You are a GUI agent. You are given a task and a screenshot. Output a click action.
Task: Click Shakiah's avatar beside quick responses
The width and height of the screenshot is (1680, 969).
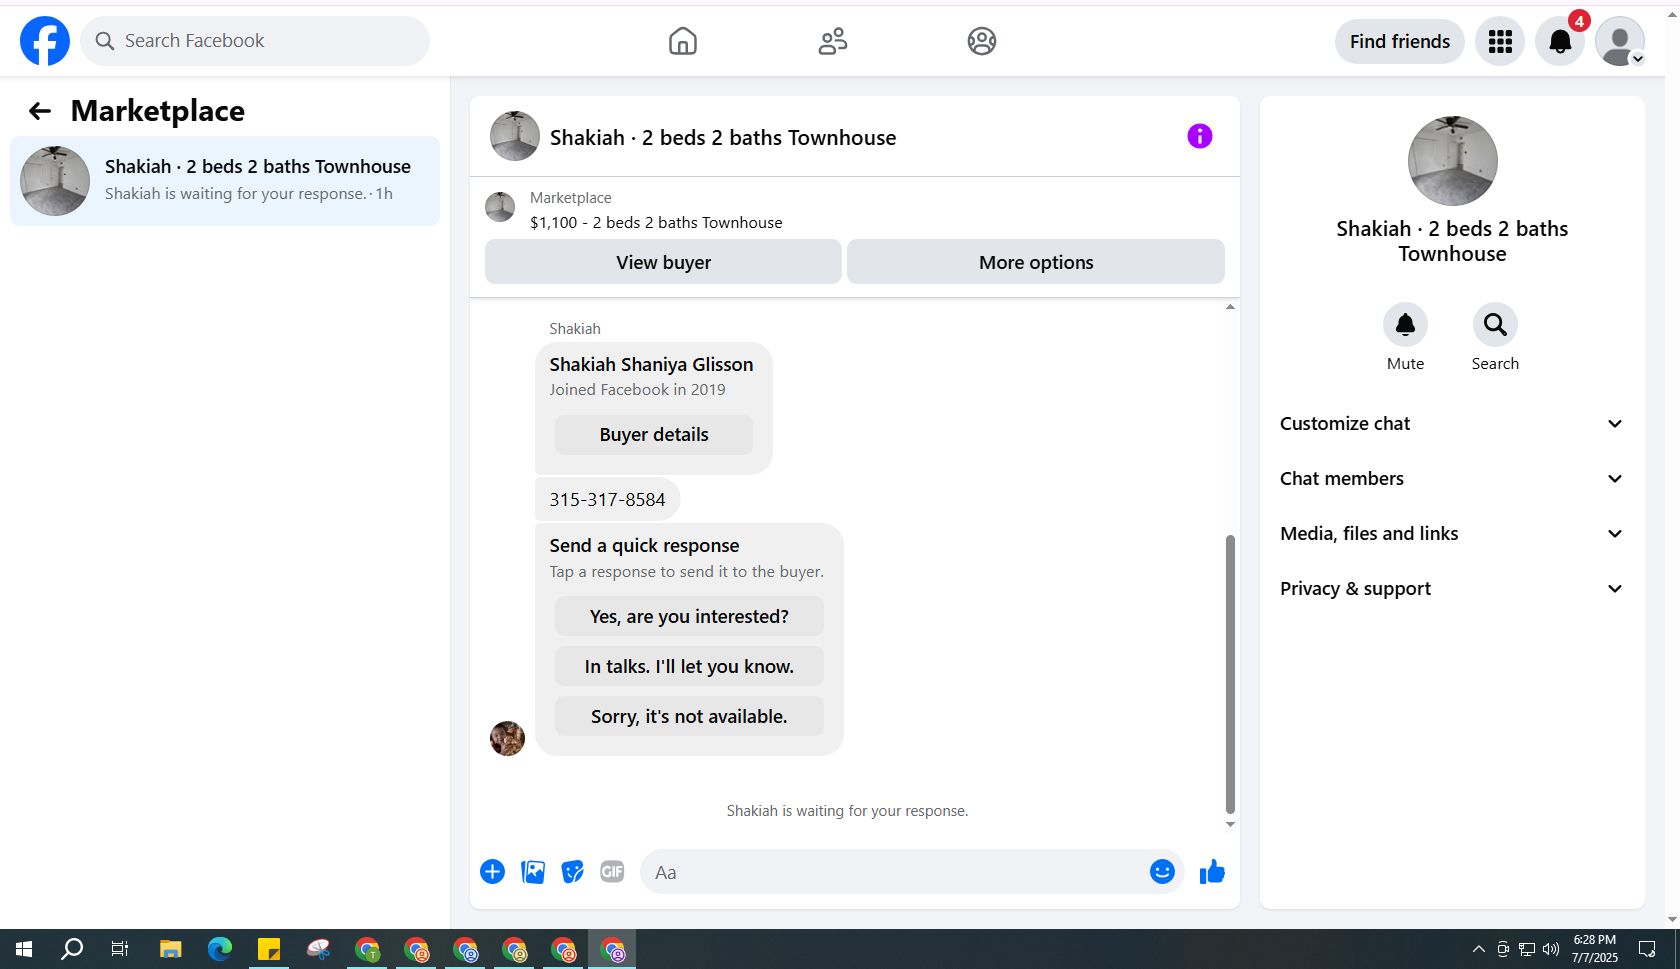pyautogui.click(x=507, y=739)
